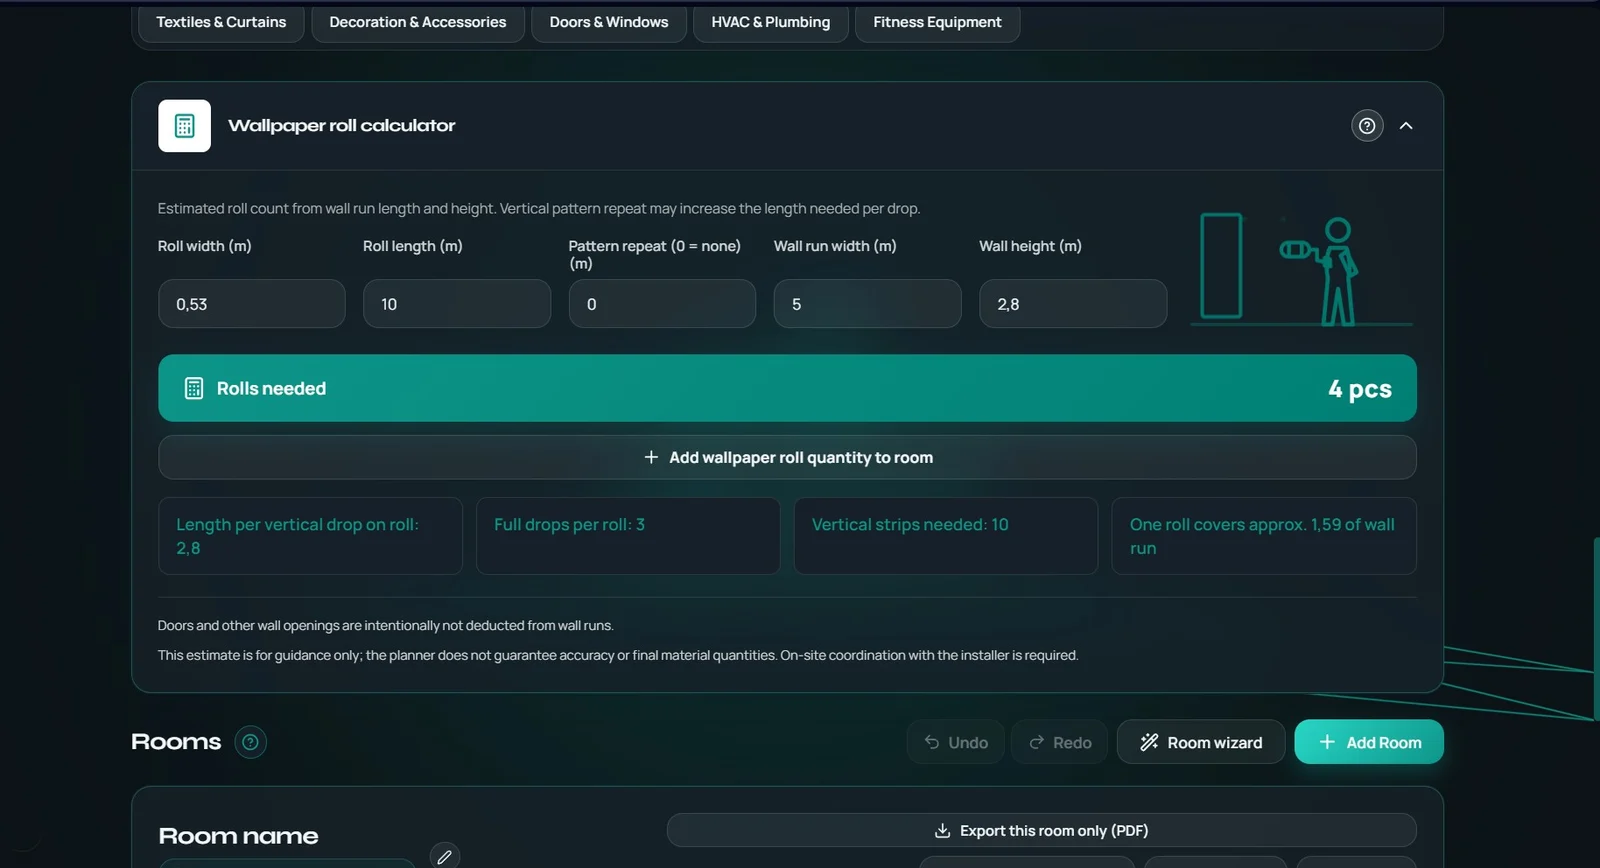Screen dimensions: 1600x868
Task: Open help for Wallpaper roll calculator
Action: (1367, 126)
